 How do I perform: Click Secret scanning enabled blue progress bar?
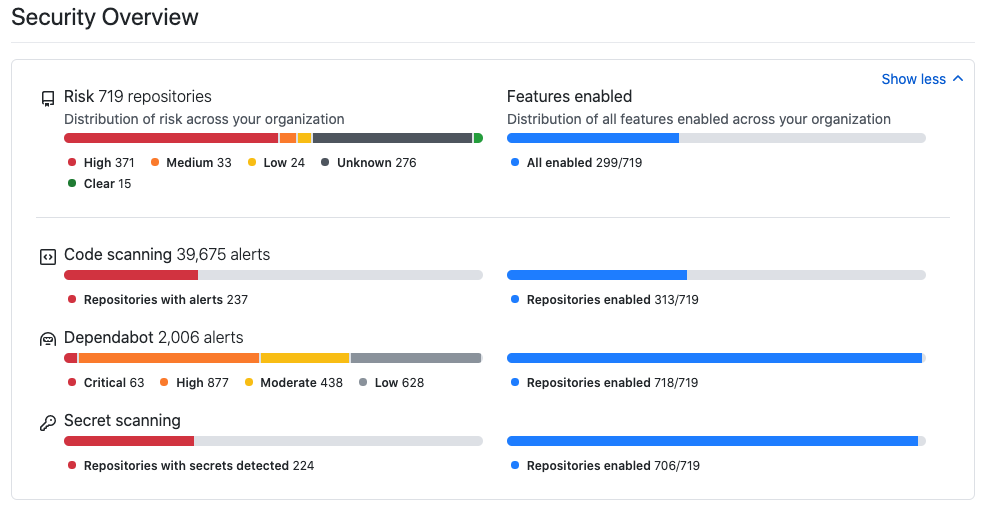point(712,441)
